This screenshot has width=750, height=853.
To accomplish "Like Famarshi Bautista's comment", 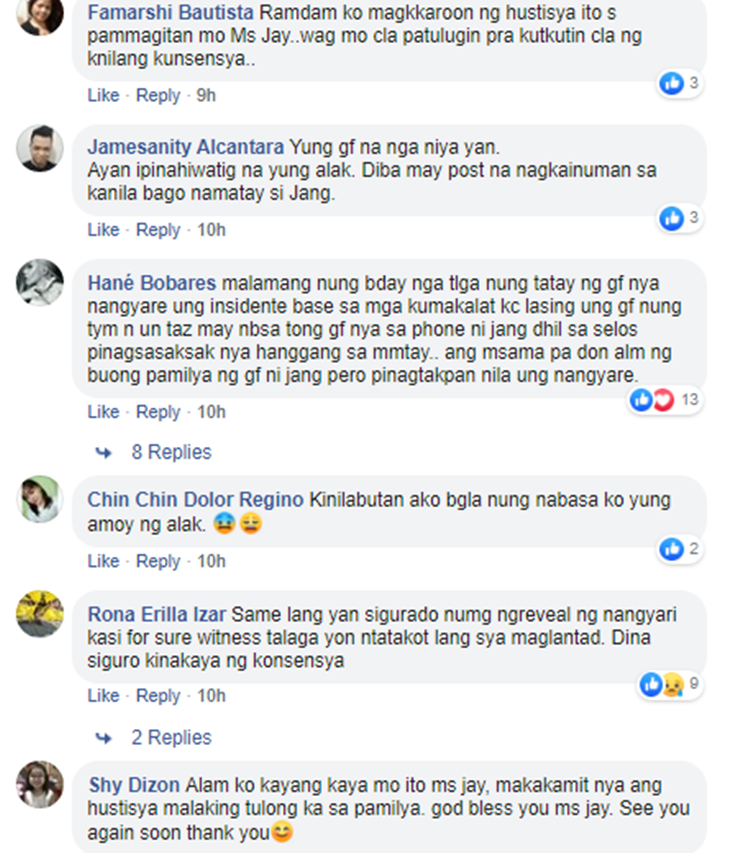I will click(x=103, y=95).
